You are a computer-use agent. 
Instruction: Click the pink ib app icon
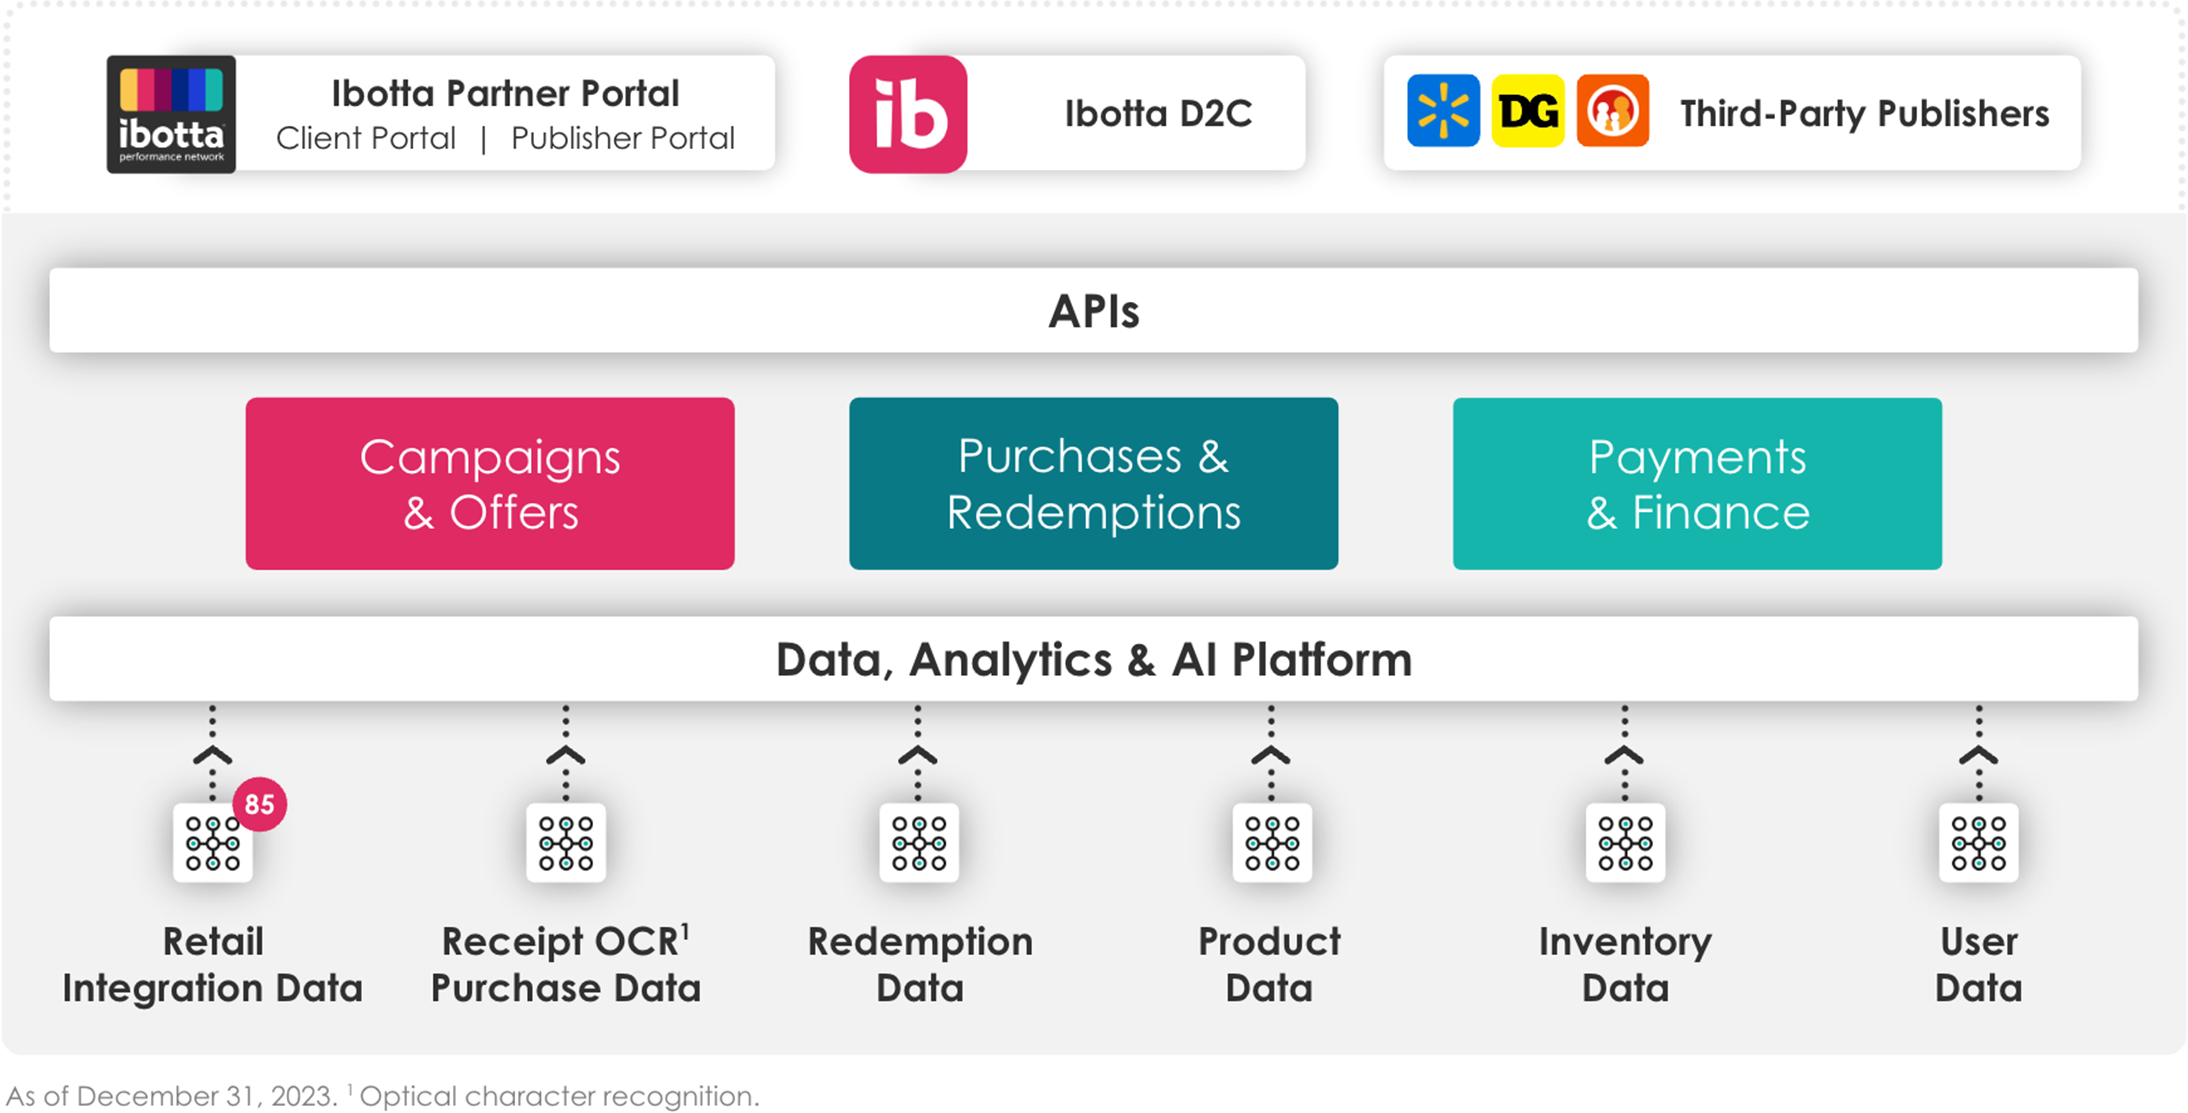click(908, 114)
